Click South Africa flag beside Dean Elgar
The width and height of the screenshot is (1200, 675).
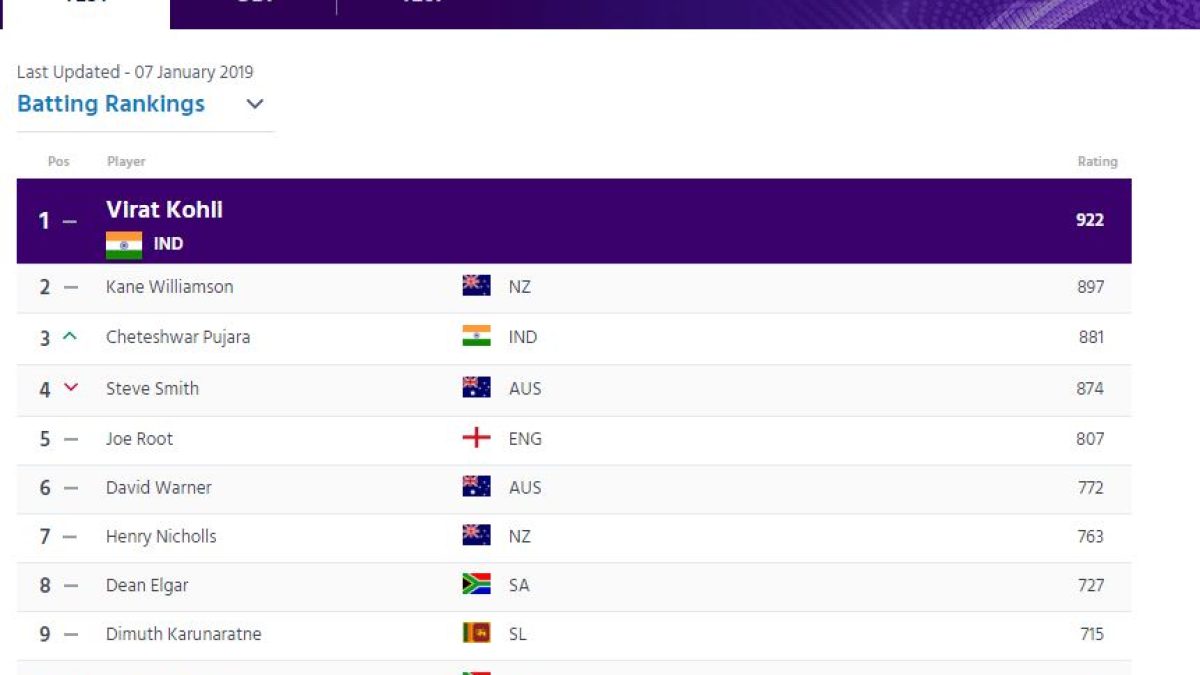pos(476,585)
